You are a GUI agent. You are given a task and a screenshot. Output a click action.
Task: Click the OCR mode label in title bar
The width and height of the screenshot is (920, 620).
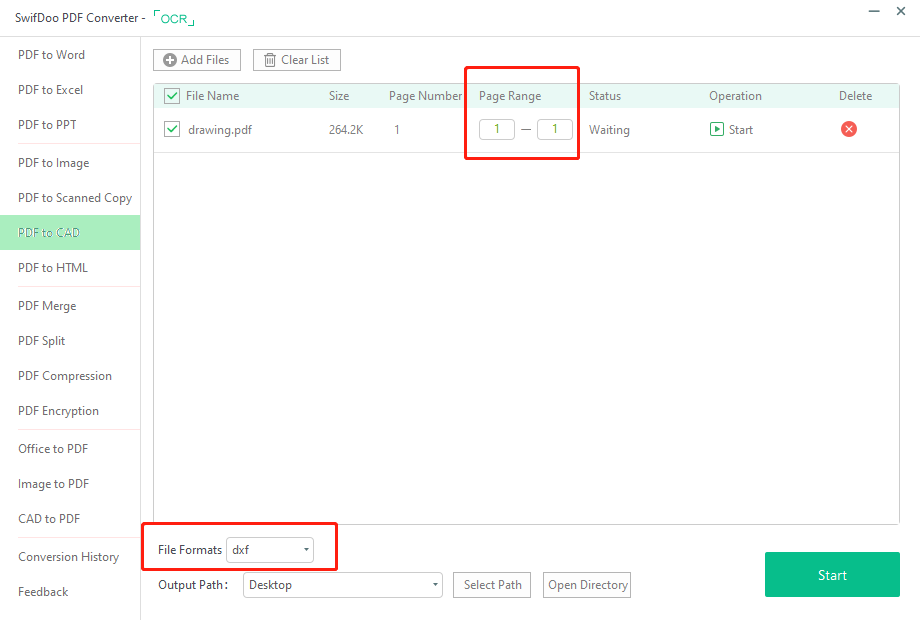pyautogui.click(x=174, y=18)
